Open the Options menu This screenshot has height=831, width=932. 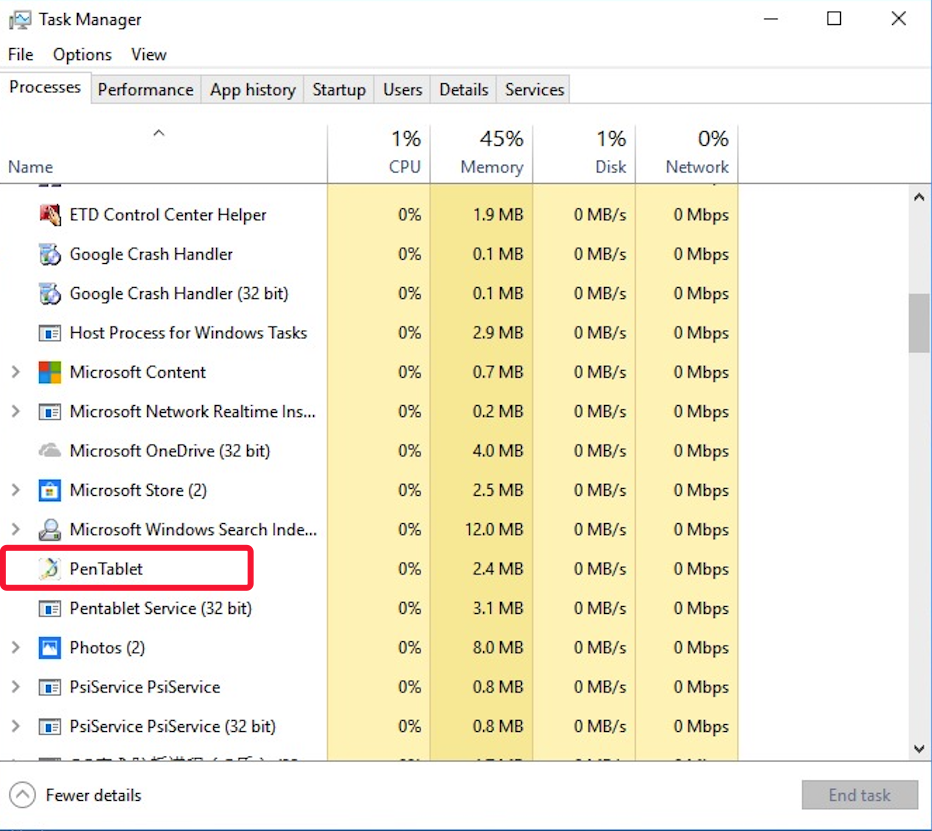click(82, 55)
